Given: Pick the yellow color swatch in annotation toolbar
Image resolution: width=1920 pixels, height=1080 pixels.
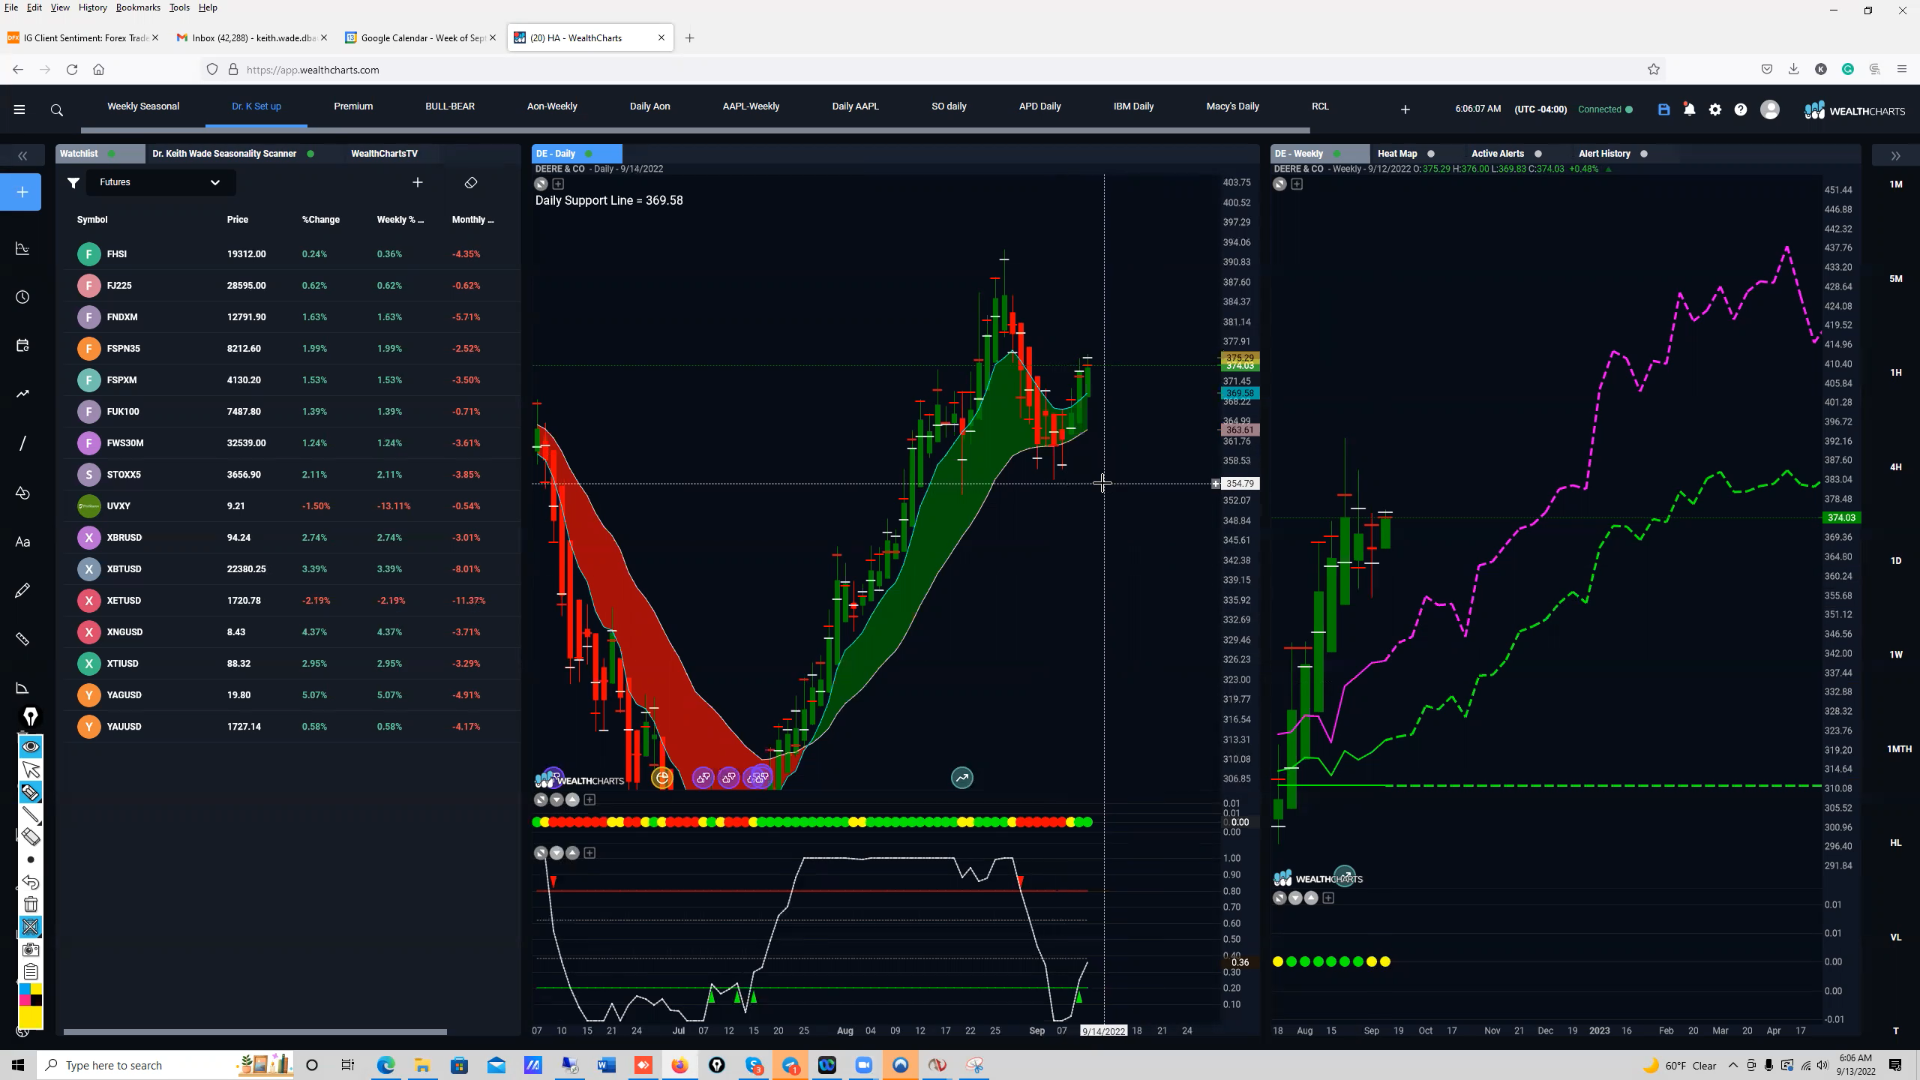Looking at the screenshot, I should [x=31, y=1019].
